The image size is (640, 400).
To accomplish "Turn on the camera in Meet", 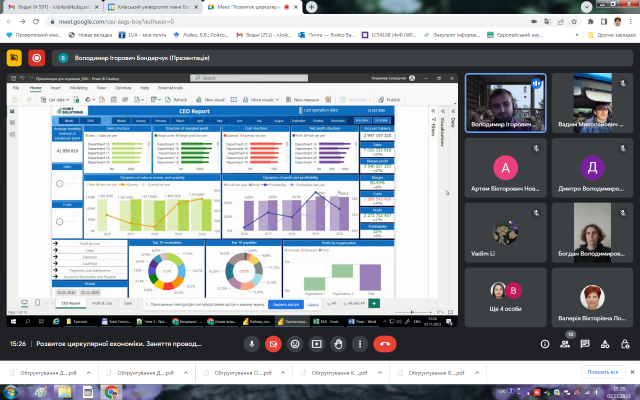I will point(274,343).
